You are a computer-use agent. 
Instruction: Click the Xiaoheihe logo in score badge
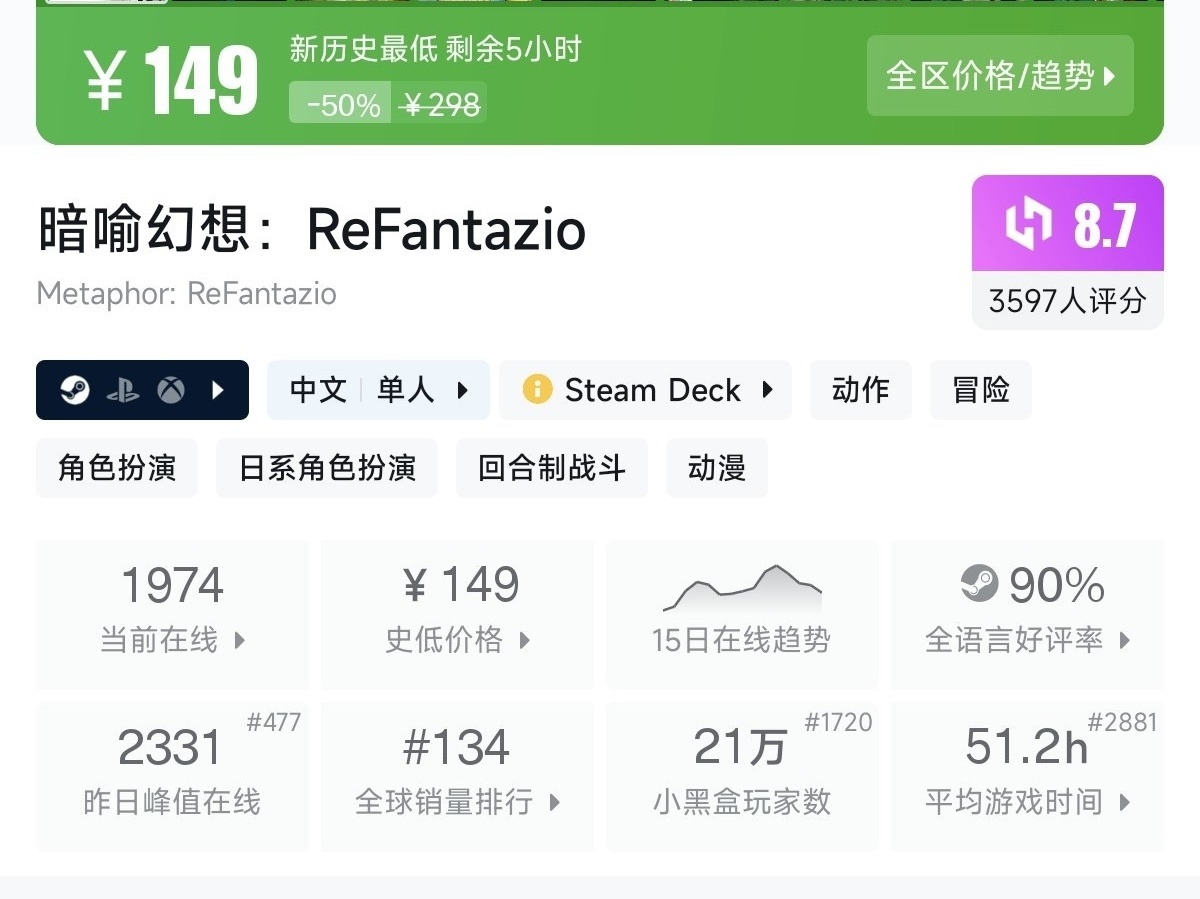(1028, 223)
